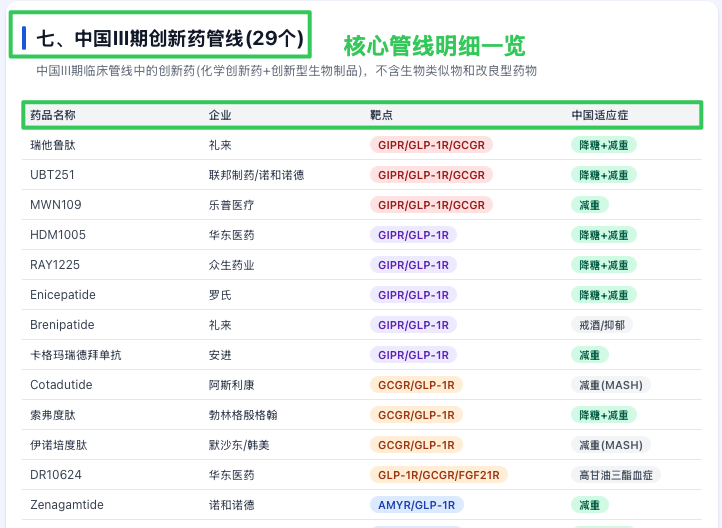Click the heading 七、中国III期创新药管线(29个)
Image resolution: width=722 pixels, height=528 pixels.
tap(169, 38)
